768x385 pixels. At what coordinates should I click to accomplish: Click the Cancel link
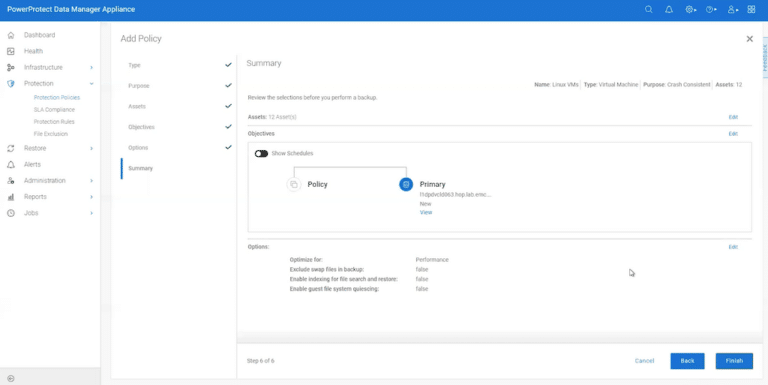click(644, 361)
